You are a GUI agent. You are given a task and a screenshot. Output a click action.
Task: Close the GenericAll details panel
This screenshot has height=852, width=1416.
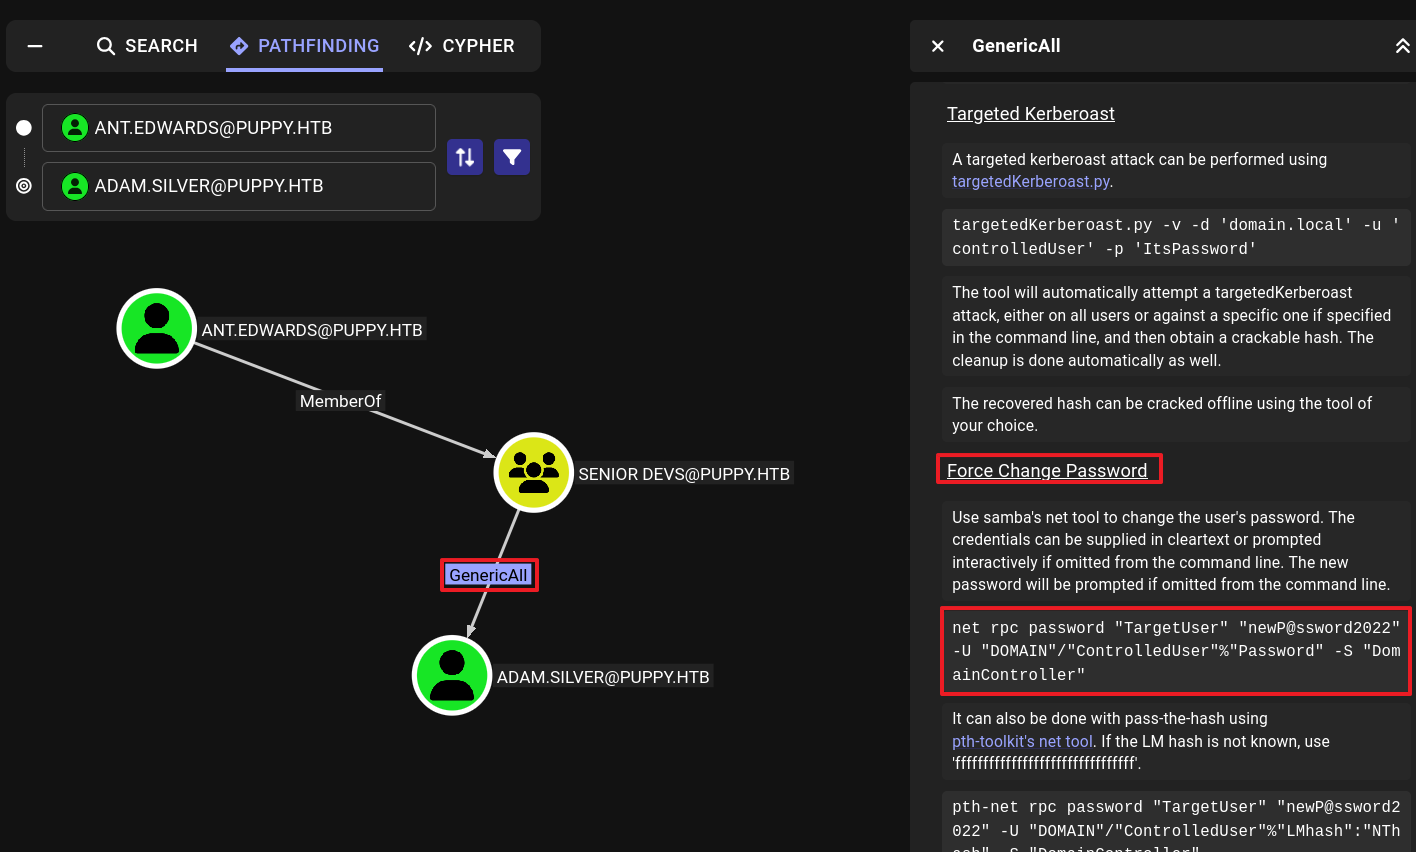click(938, 46)
